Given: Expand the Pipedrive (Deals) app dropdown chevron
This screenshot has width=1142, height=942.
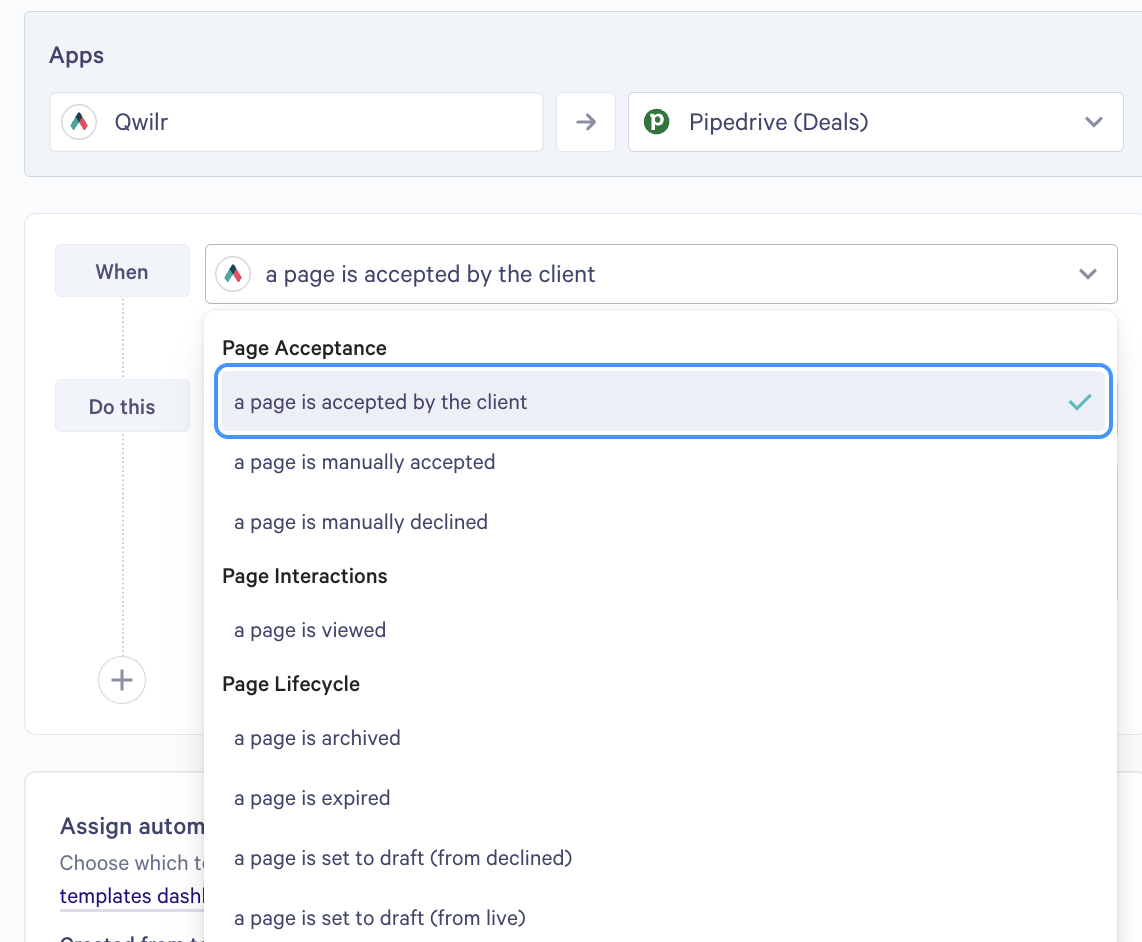Looking at the screenshot, I should [1093, 122].
